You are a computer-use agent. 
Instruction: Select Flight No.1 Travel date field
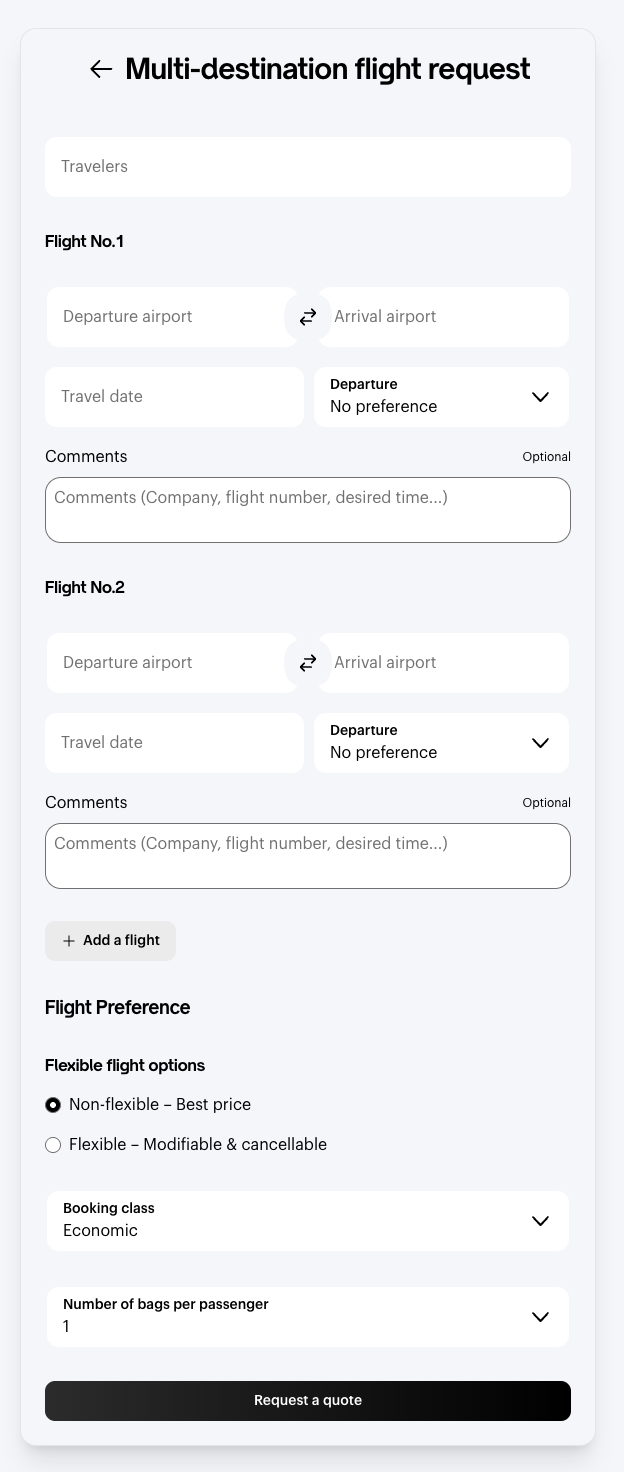click(174, 397)
